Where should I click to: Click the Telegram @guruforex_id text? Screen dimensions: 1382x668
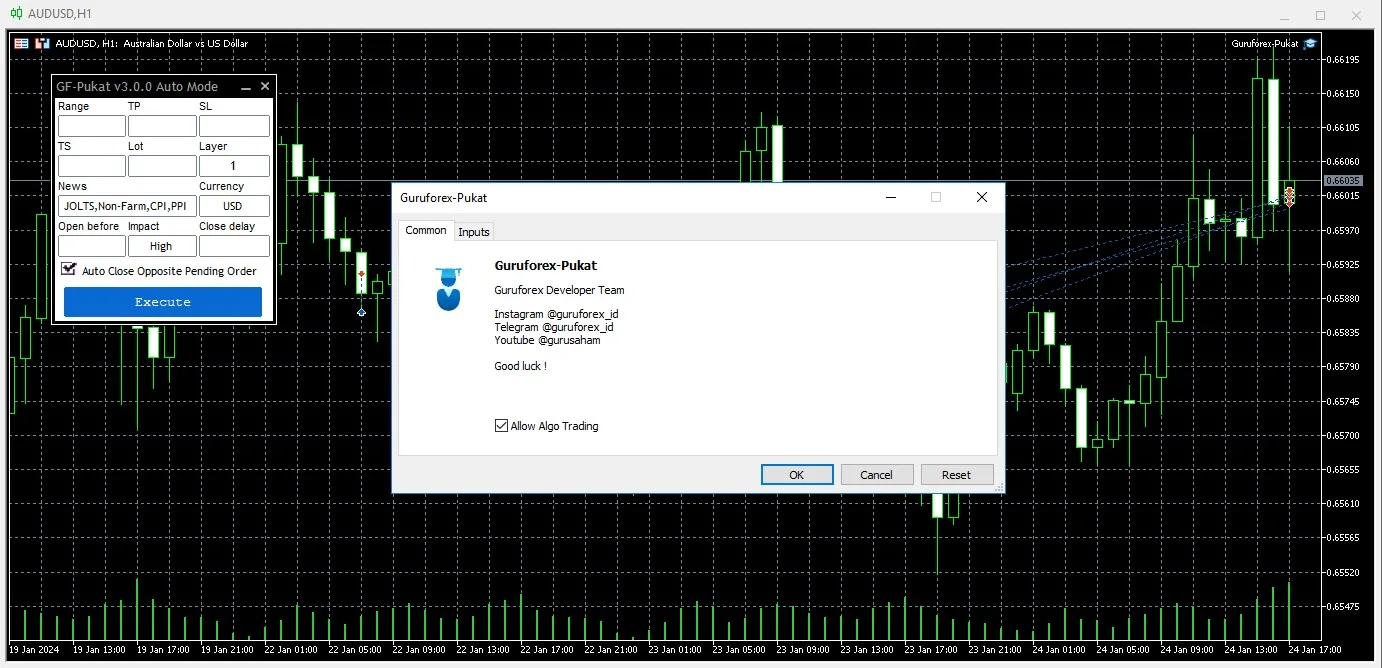pos(554,327)
